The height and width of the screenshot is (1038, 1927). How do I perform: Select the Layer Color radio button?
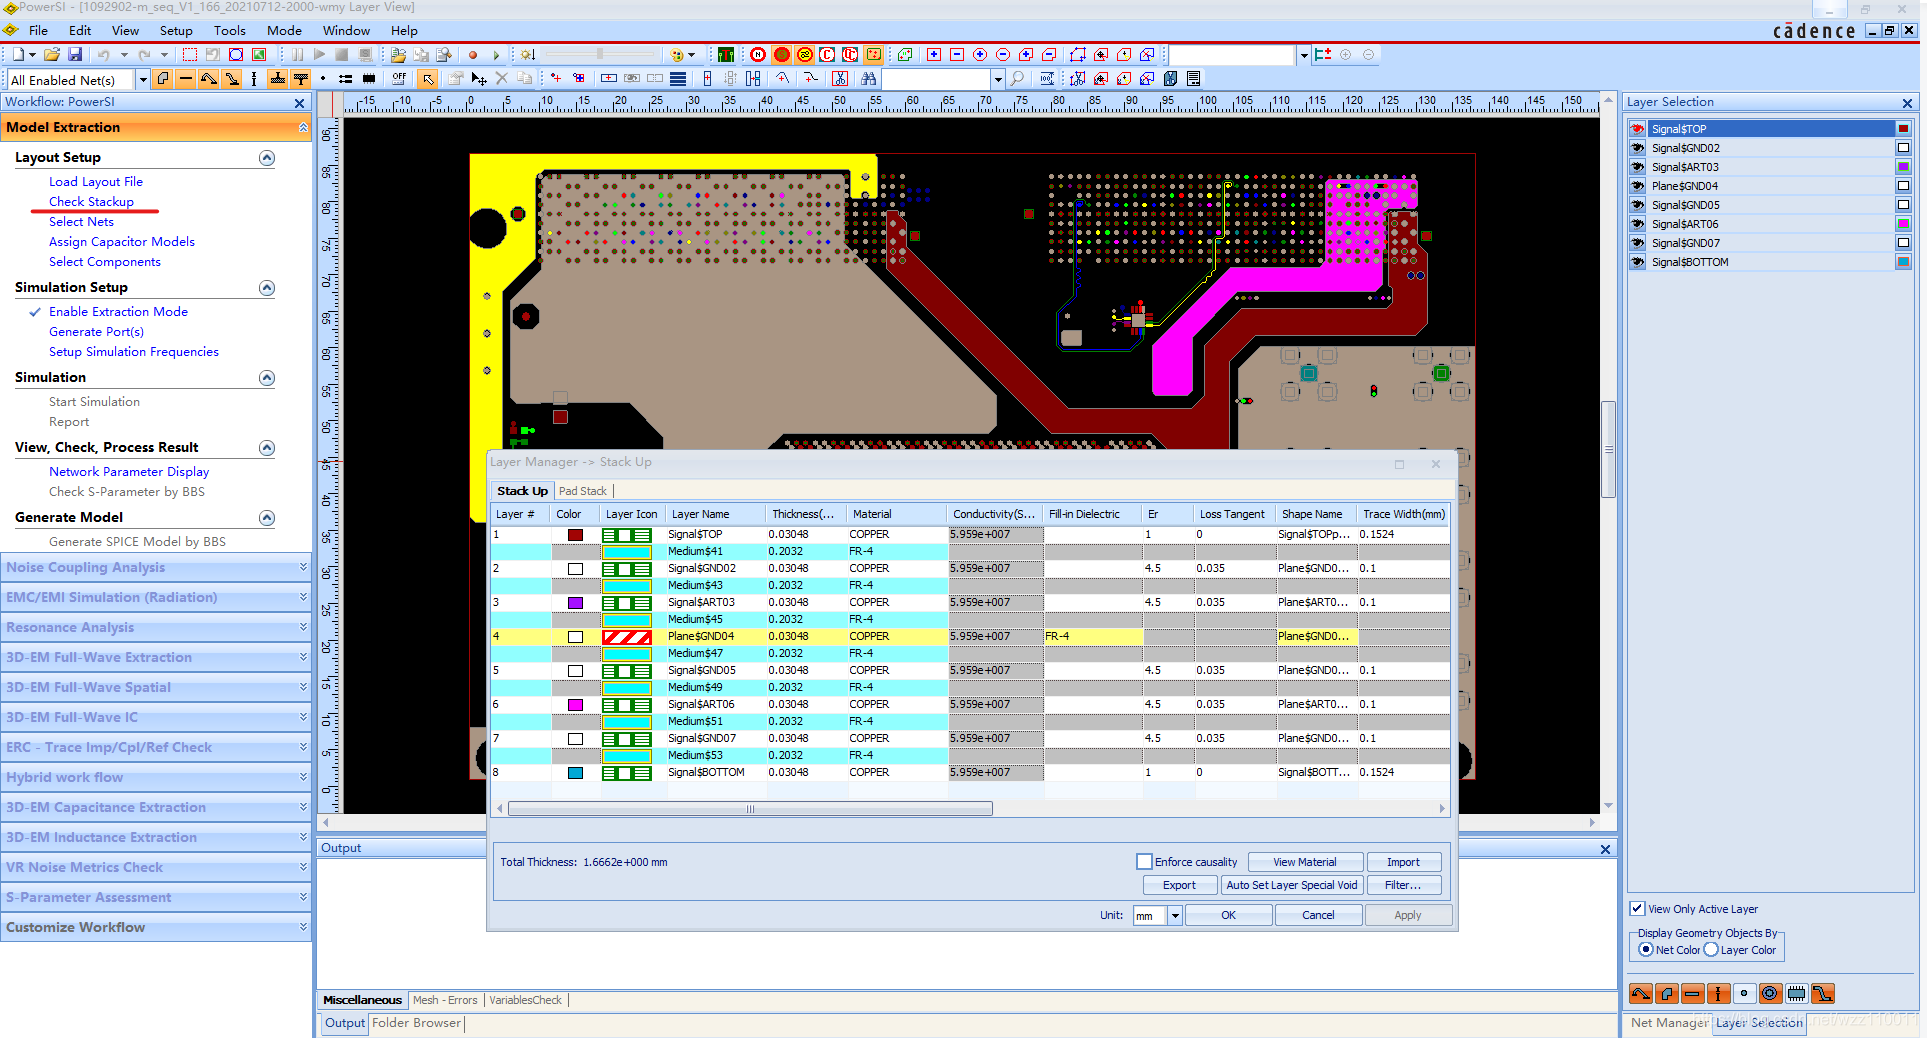pos(1711,950)
